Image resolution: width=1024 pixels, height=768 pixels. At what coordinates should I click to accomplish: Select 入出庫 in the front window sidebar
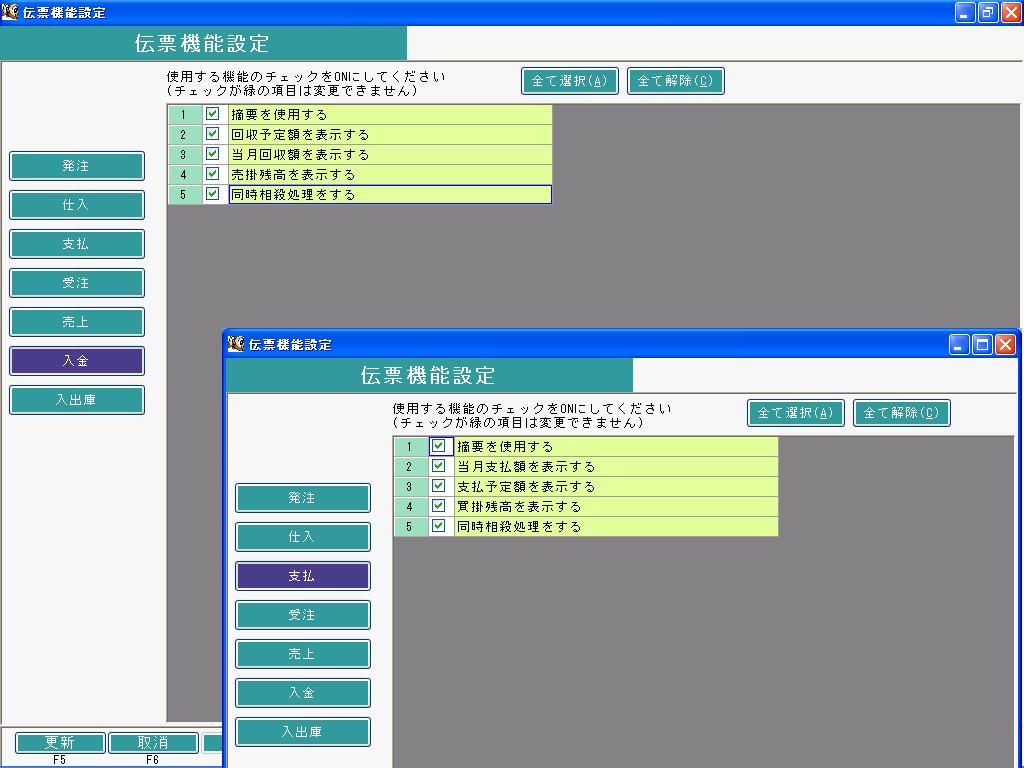click(302, 731)
